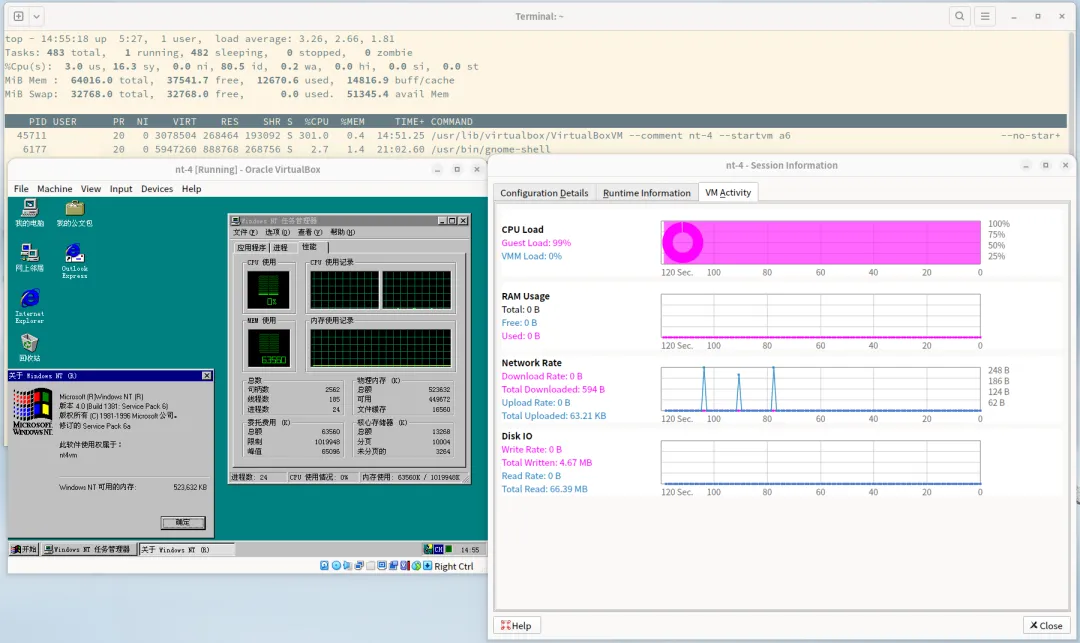
Task: Open the terminal hamburger menu
Action: tap(986, 16)
